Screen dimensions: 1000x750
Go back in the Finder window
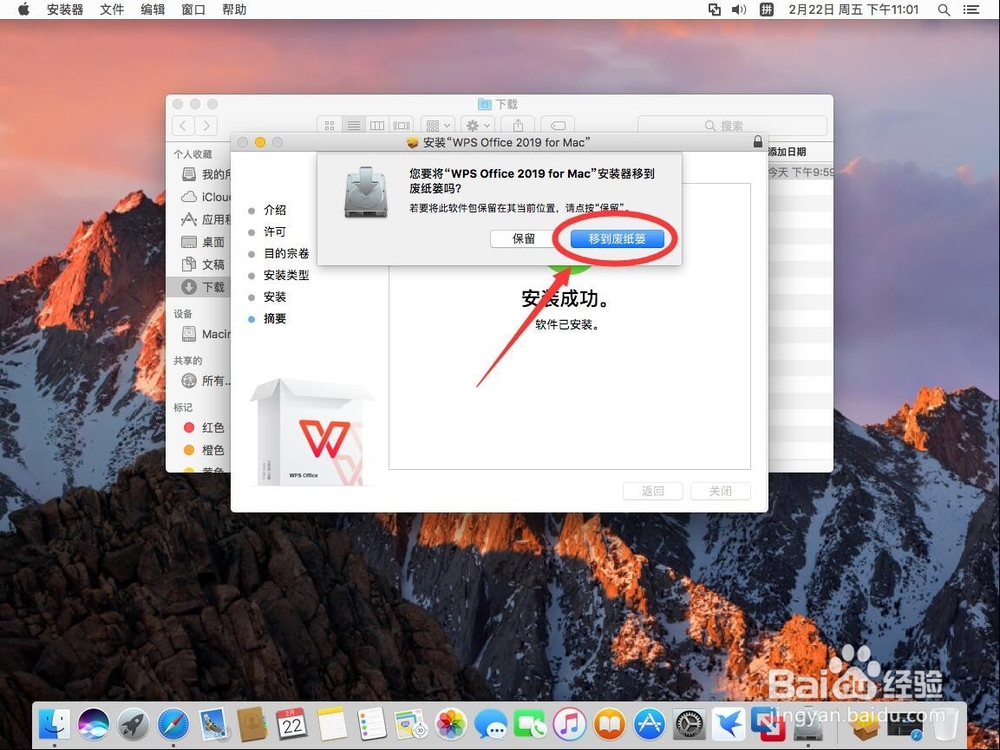point(184,125)
